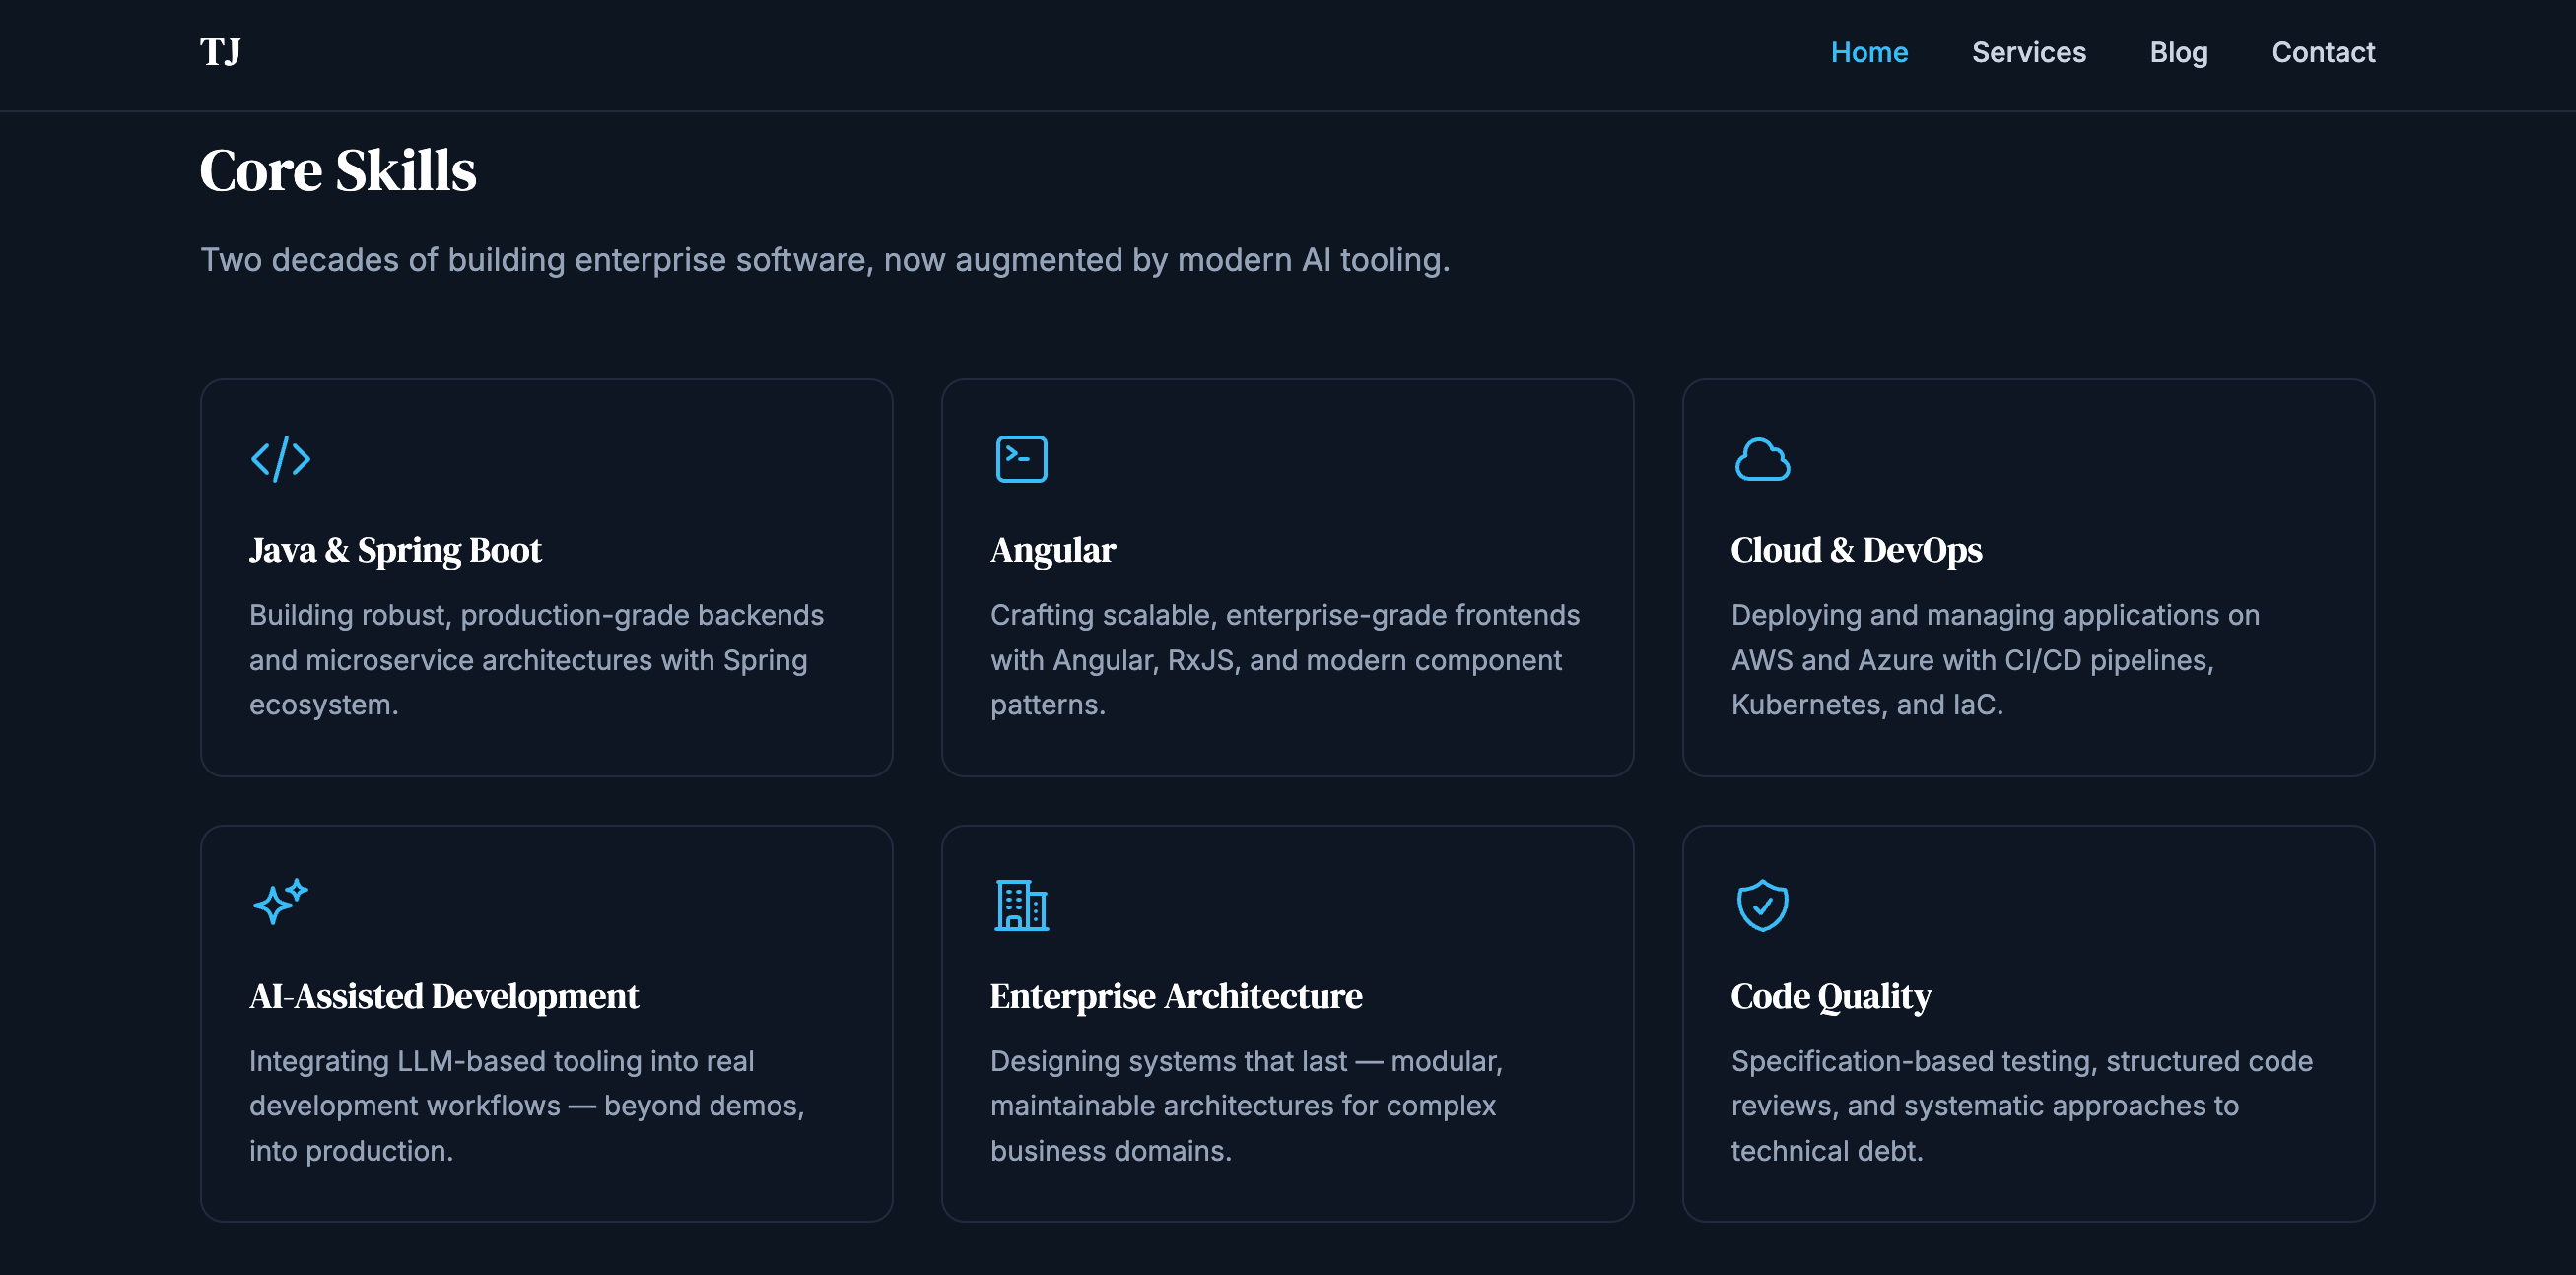Click the Enterprise Architecture heading
Image resolution: width=2576 pixels, height=1275 pixels.
click(1176, 996)
